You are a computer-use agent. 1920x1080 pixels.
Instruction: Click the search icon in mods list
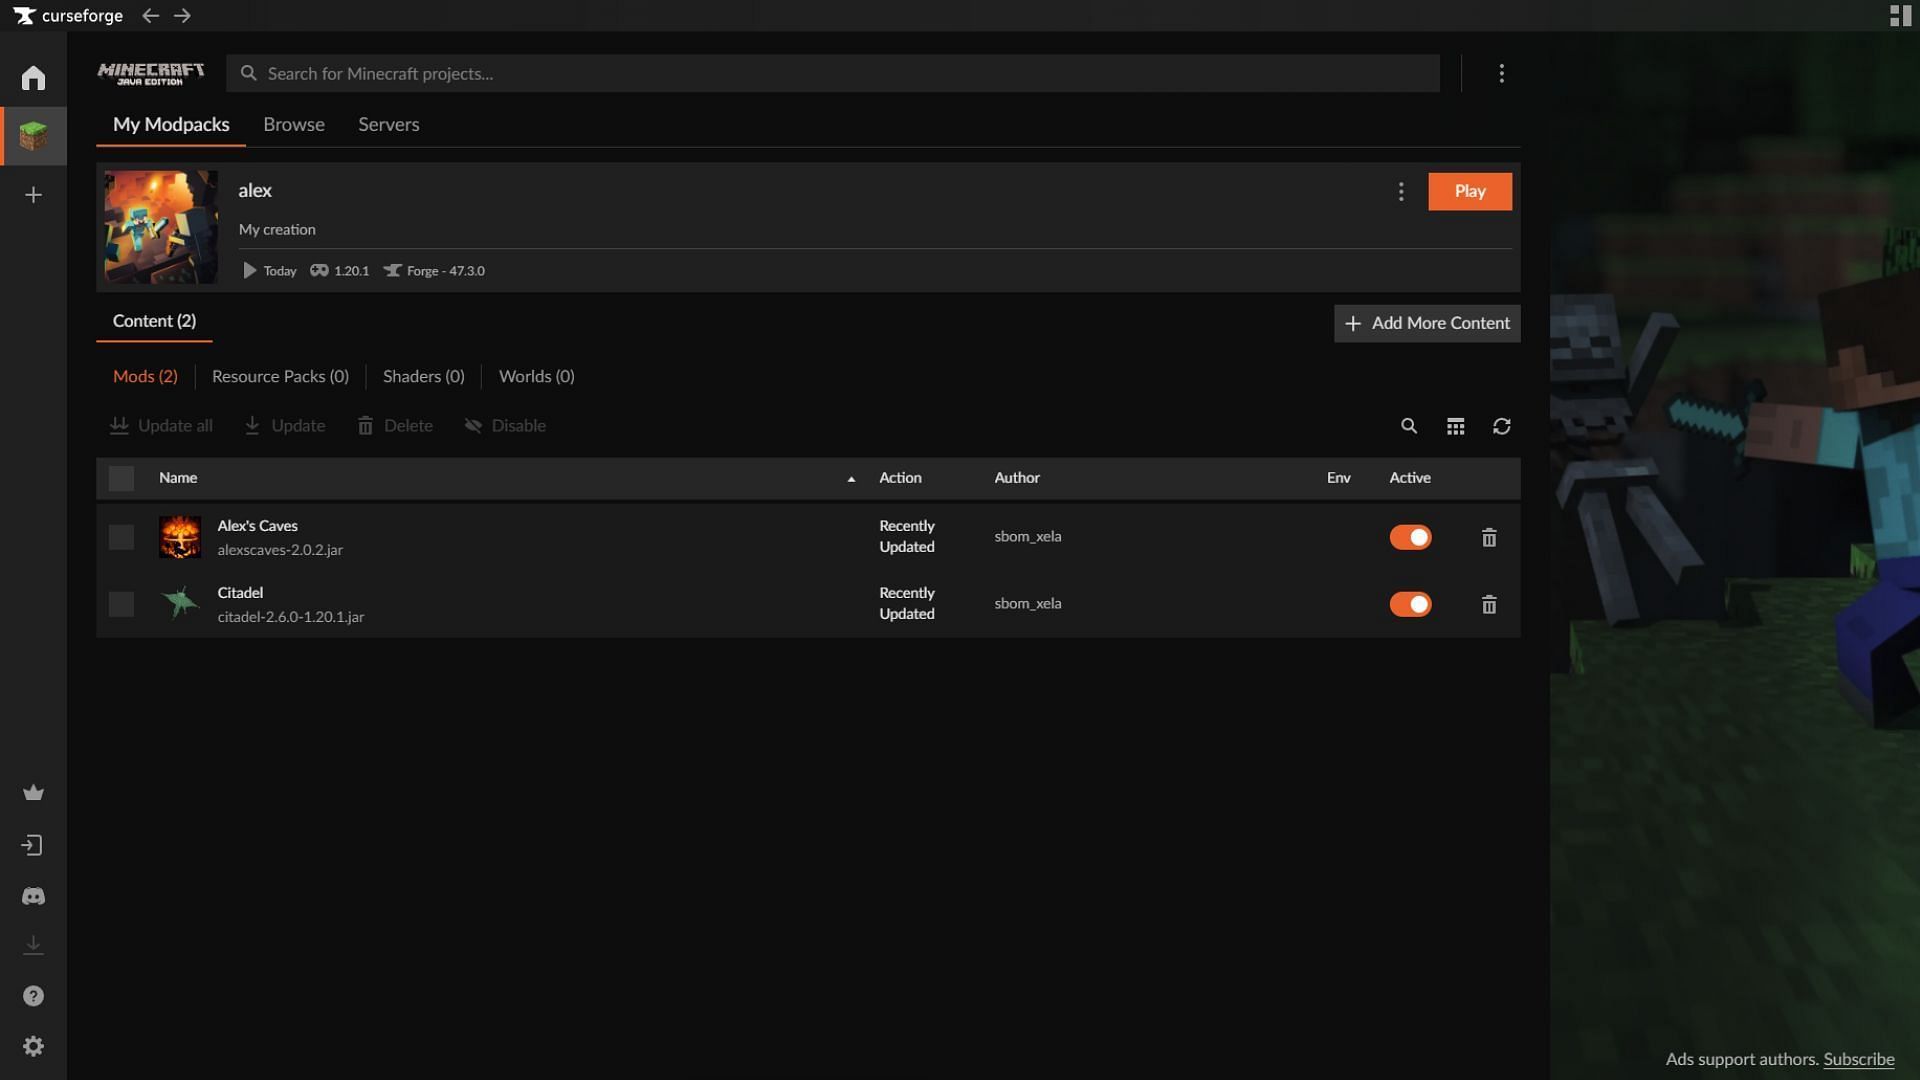(x=1410, y=425)
